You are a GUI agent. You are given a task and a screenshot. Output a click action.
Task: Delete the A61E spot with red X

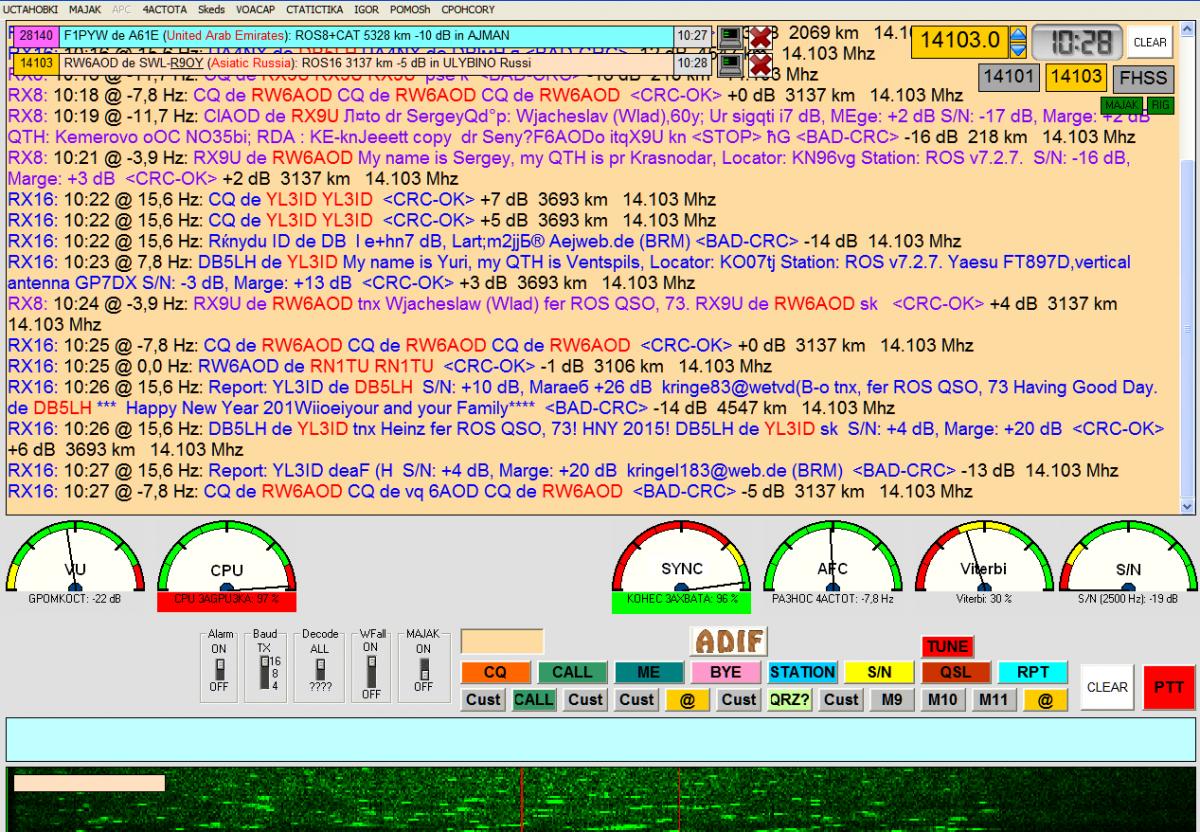pos(761,37)
